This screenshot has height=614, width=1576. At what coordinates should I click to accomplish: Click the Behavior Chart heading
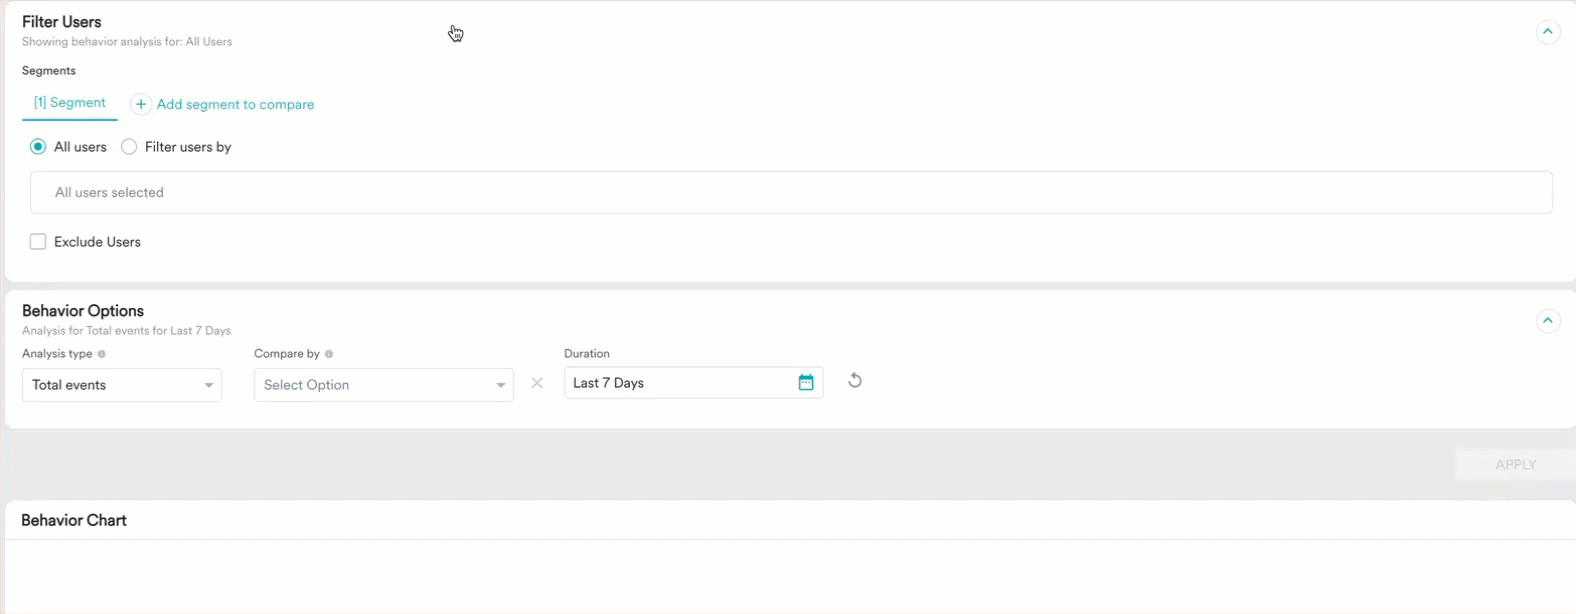(74, 520)
